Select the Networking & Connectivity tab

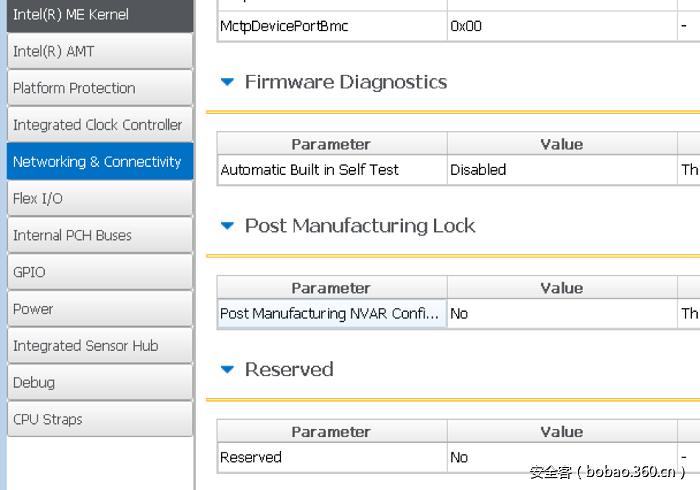coord(97,162)
